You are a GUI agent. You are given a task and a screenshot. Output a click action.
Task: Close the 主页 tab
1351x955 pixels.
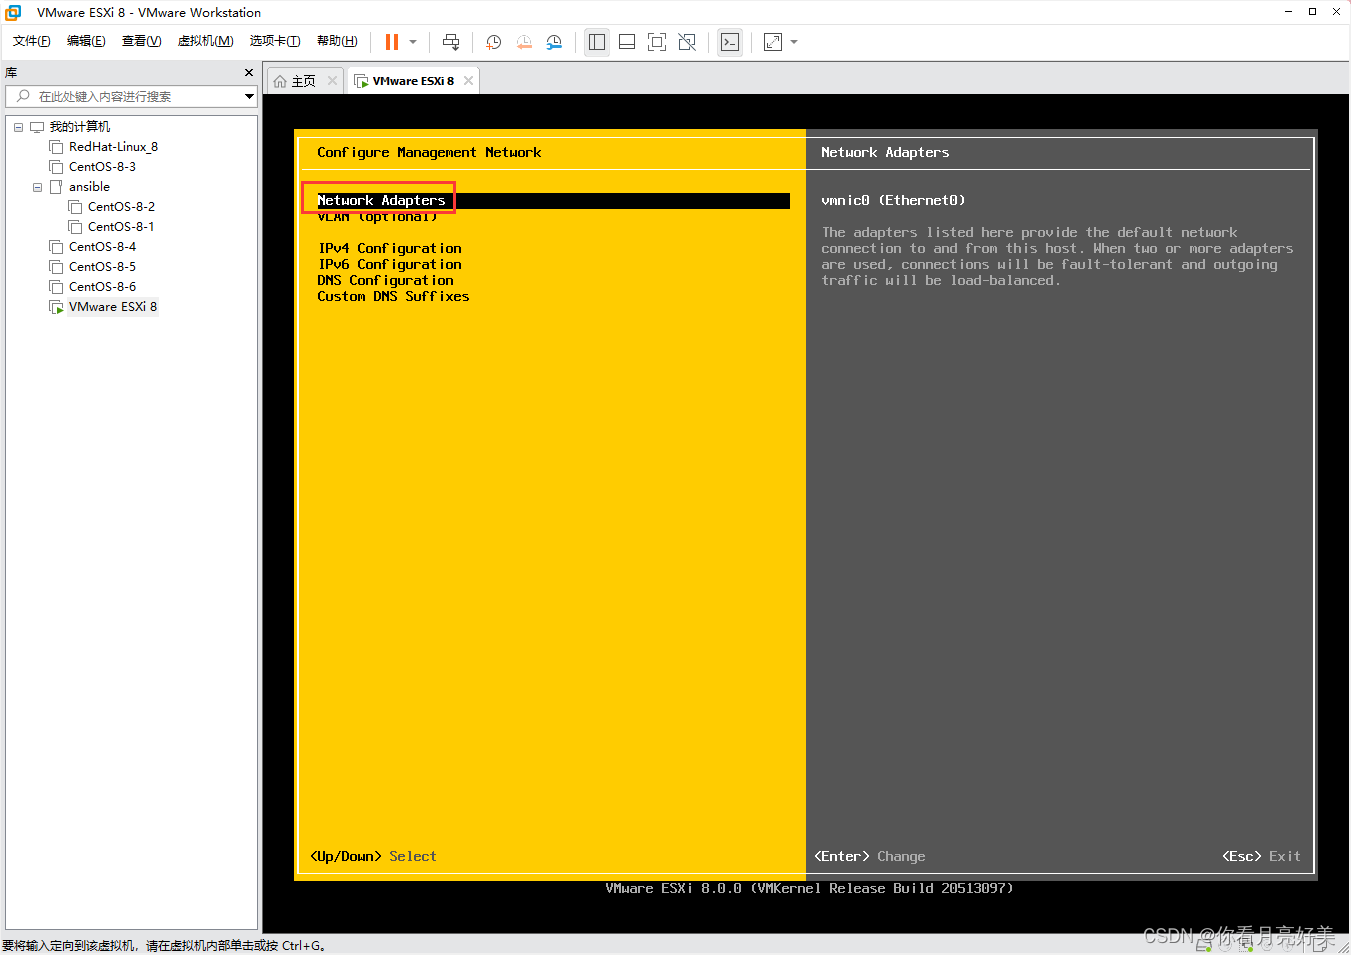(x=332, y=81)
